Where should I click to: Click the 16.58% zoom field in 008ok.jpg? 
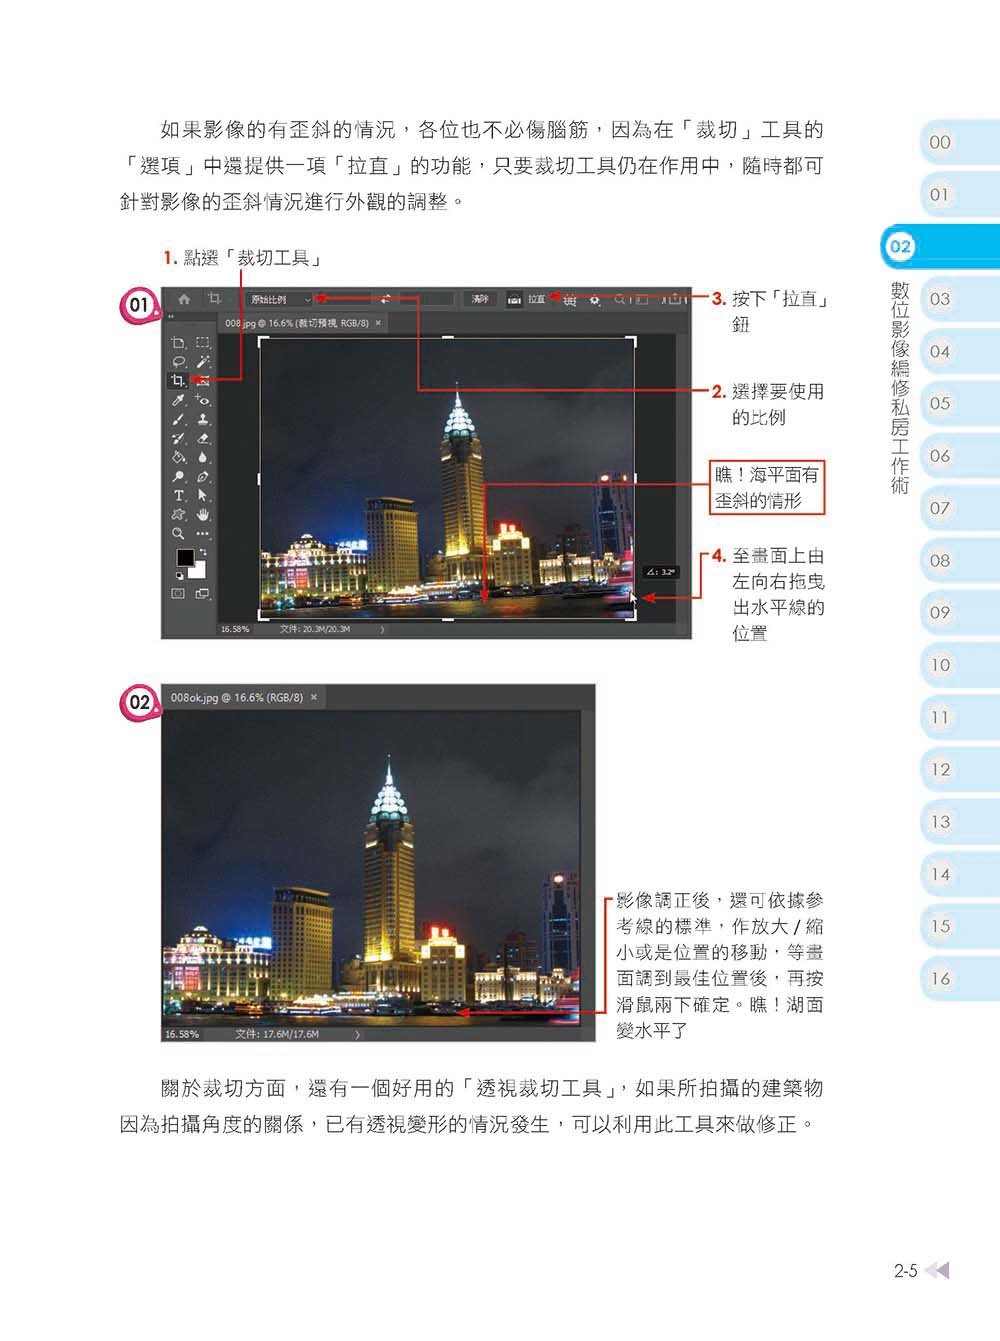182,1034
